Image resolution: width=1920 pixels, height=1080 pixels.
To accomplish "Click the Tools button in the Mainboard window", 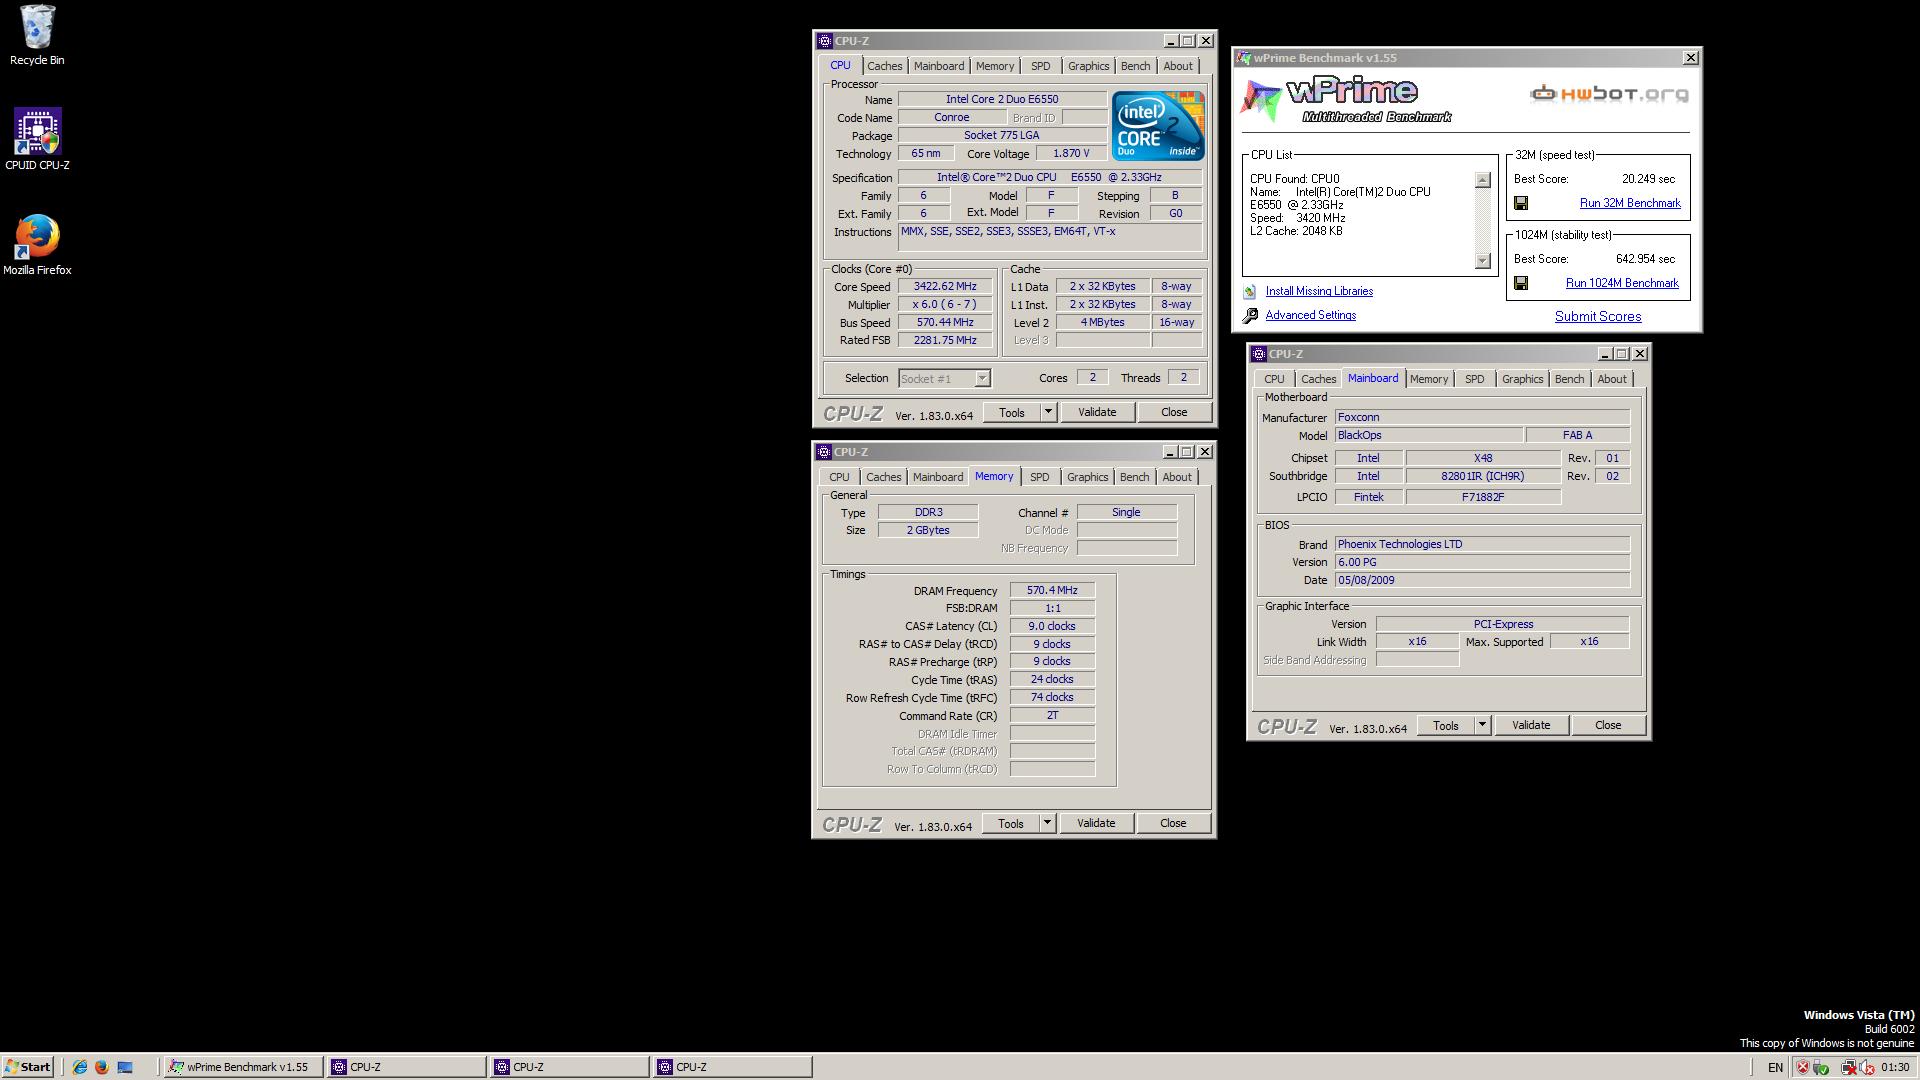I will (x=1445, y=725).
